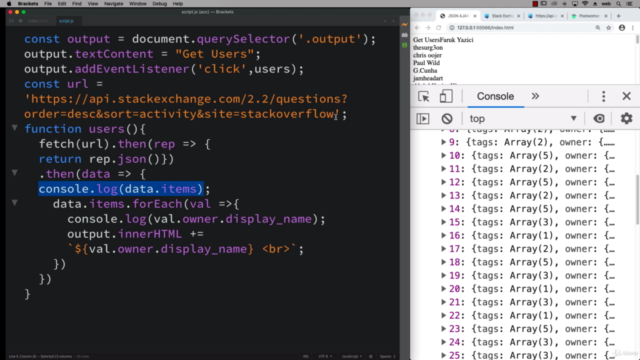Click the console panel vertical scrollbar
Screen dimensions: 640x360
coord(637,199)
